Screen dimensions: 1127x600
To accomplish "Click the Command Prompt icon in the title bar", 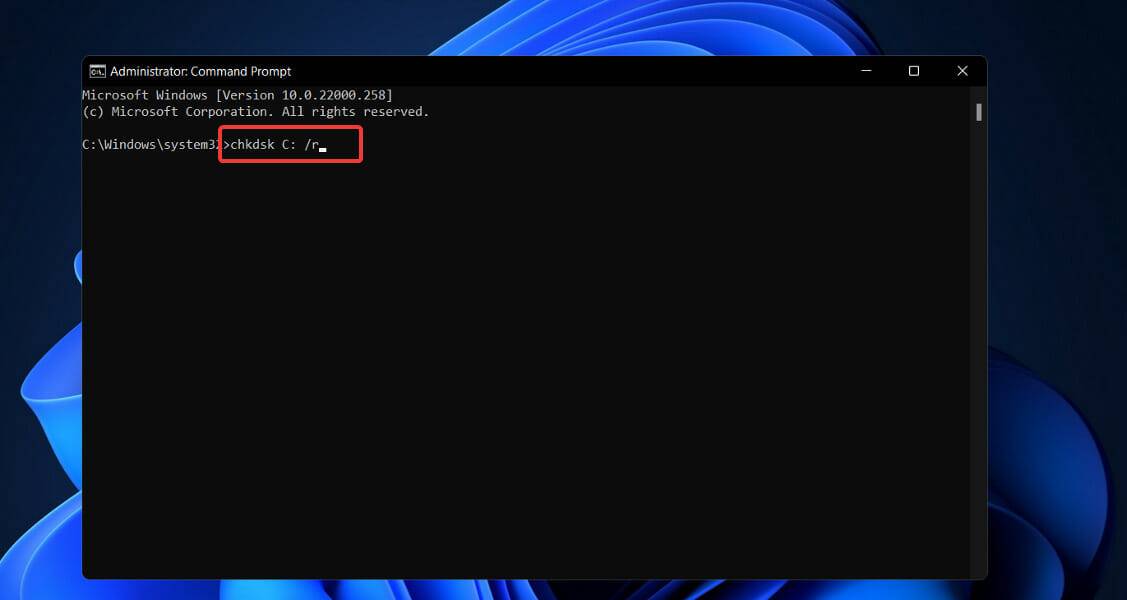I will (x=100, y=71).
